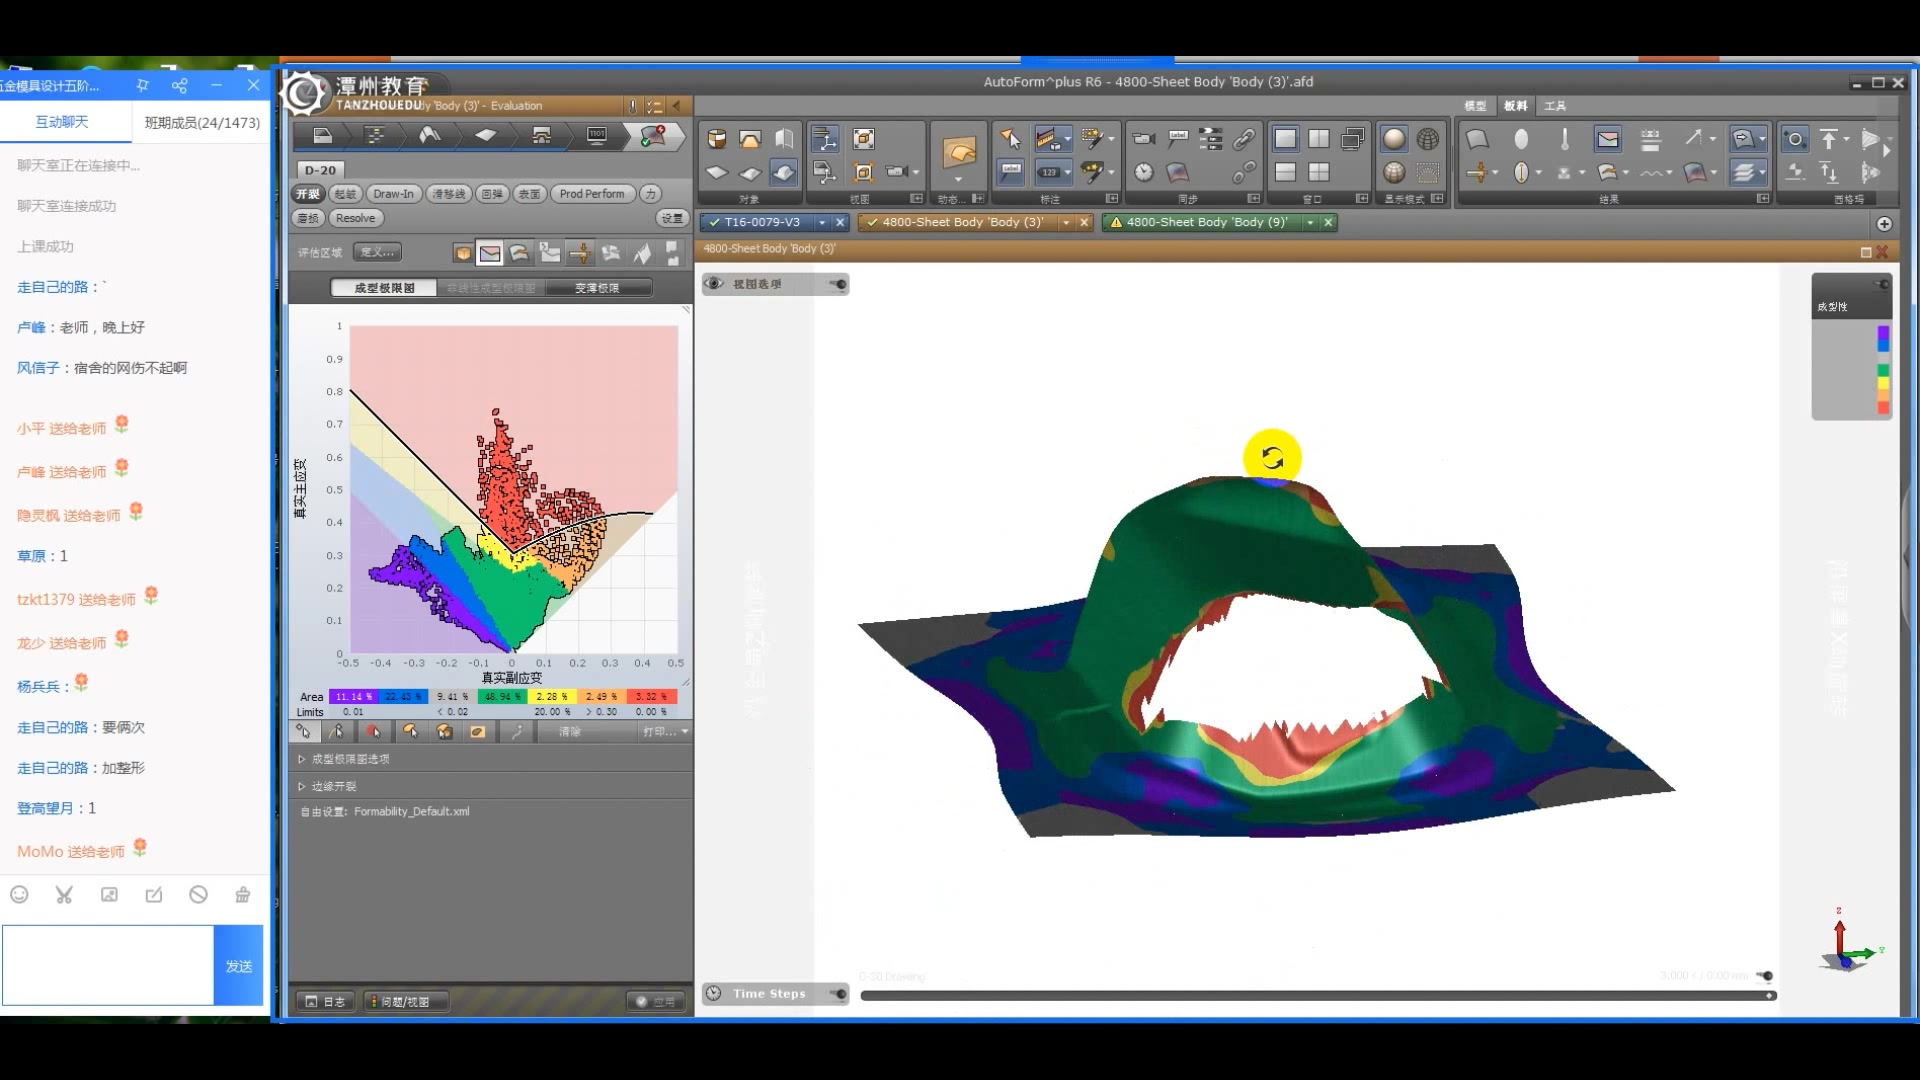Click the Prod Perform button
This screenshot has height=1080, width=1920.
(x=591, y=194)
